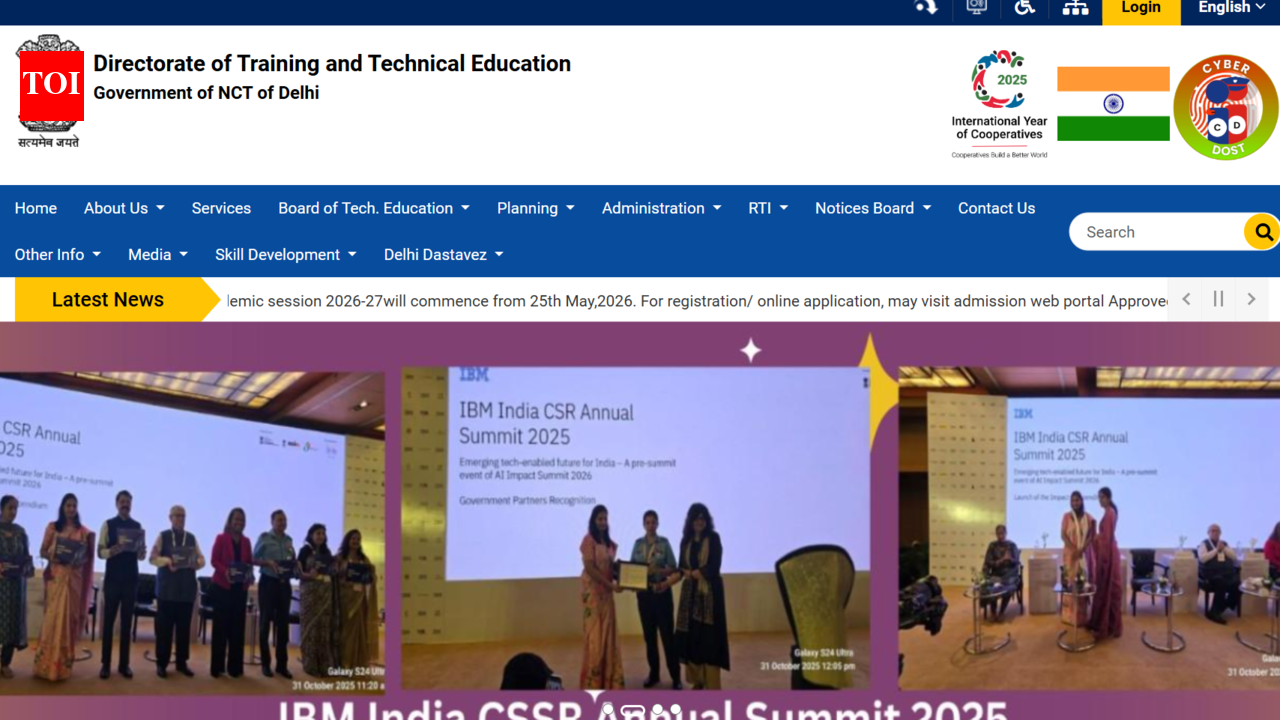Expand Board of Tech. Education menu

click(374, 208)
